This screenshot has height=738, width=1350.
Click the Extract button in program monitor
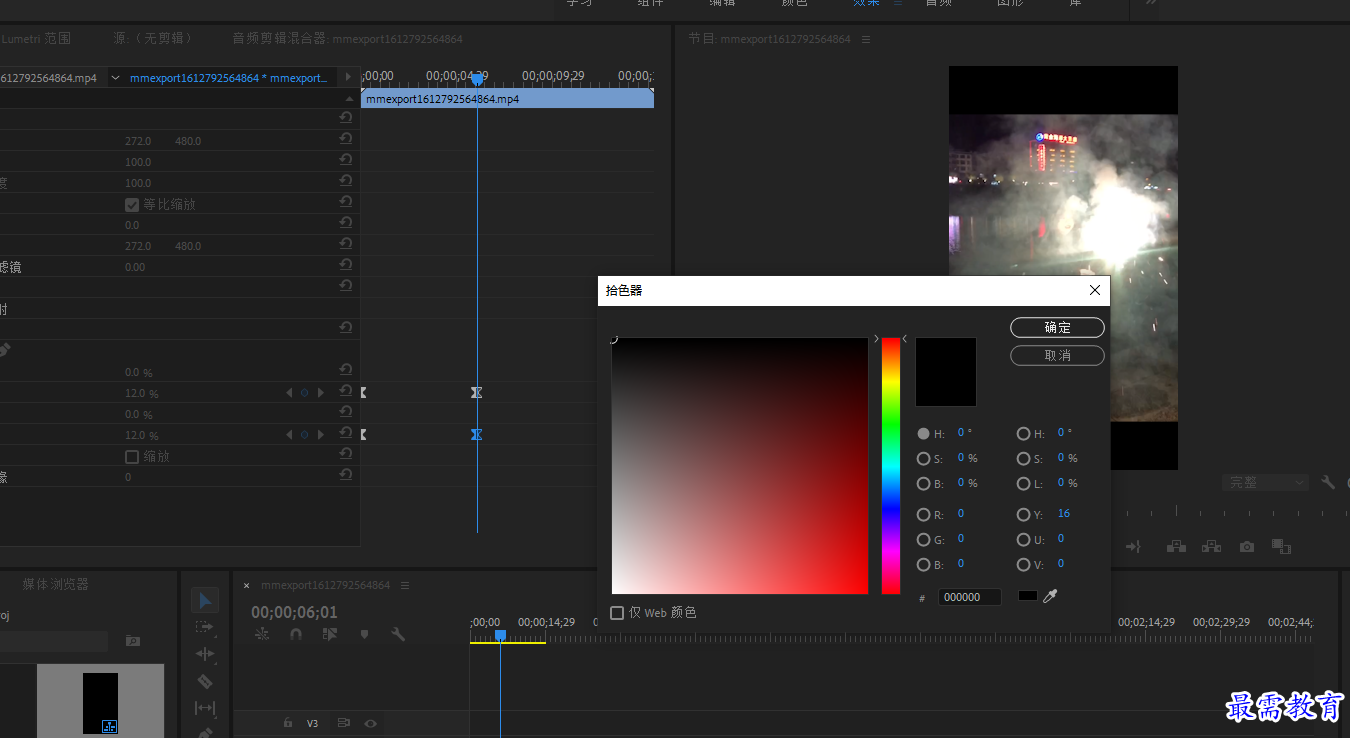click(x=1211, y=546)
